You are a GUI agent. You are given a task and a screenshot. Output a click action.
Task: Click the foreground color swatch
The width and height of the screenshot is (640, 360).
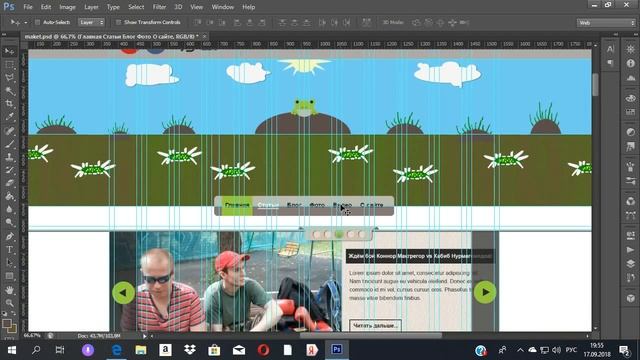(7, 324)
